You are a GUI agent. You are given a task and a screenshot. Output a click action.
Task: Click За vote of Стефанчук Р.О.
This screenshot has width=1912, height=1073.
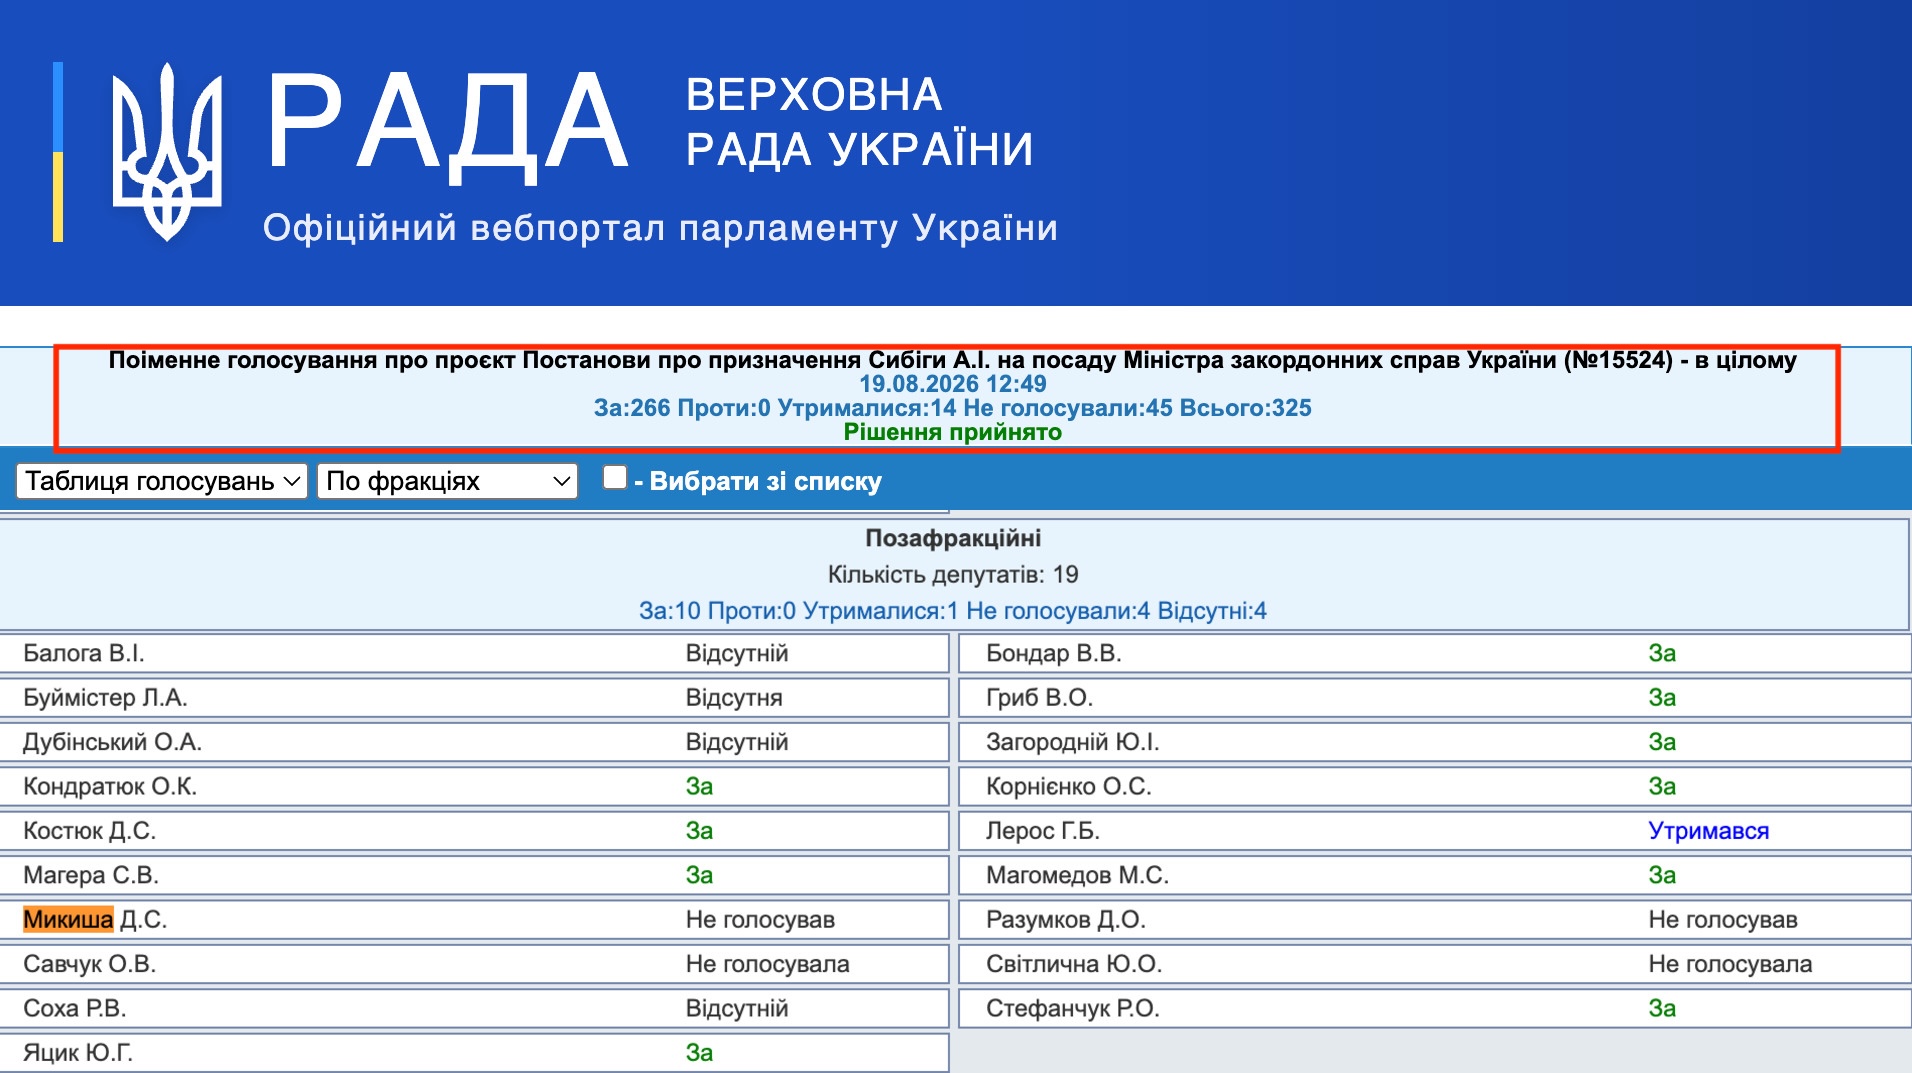(1662, 1008)
